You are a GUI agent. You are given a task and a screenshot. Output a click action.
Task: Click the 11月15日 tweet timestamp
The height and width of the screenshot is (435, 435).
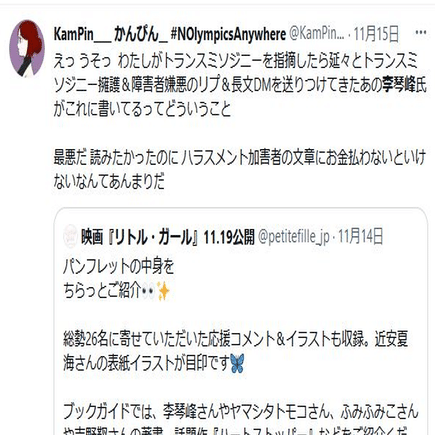point(376,34)
